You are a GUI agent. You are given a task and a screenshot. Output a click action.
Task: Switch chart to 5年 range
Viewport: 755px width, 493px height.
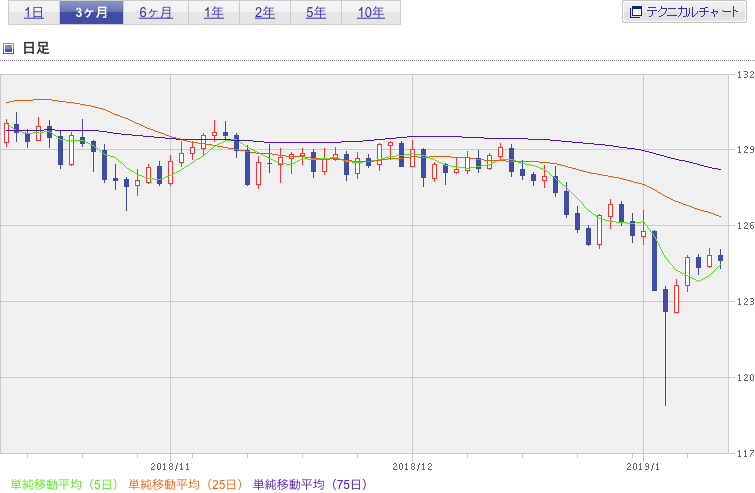316,13
